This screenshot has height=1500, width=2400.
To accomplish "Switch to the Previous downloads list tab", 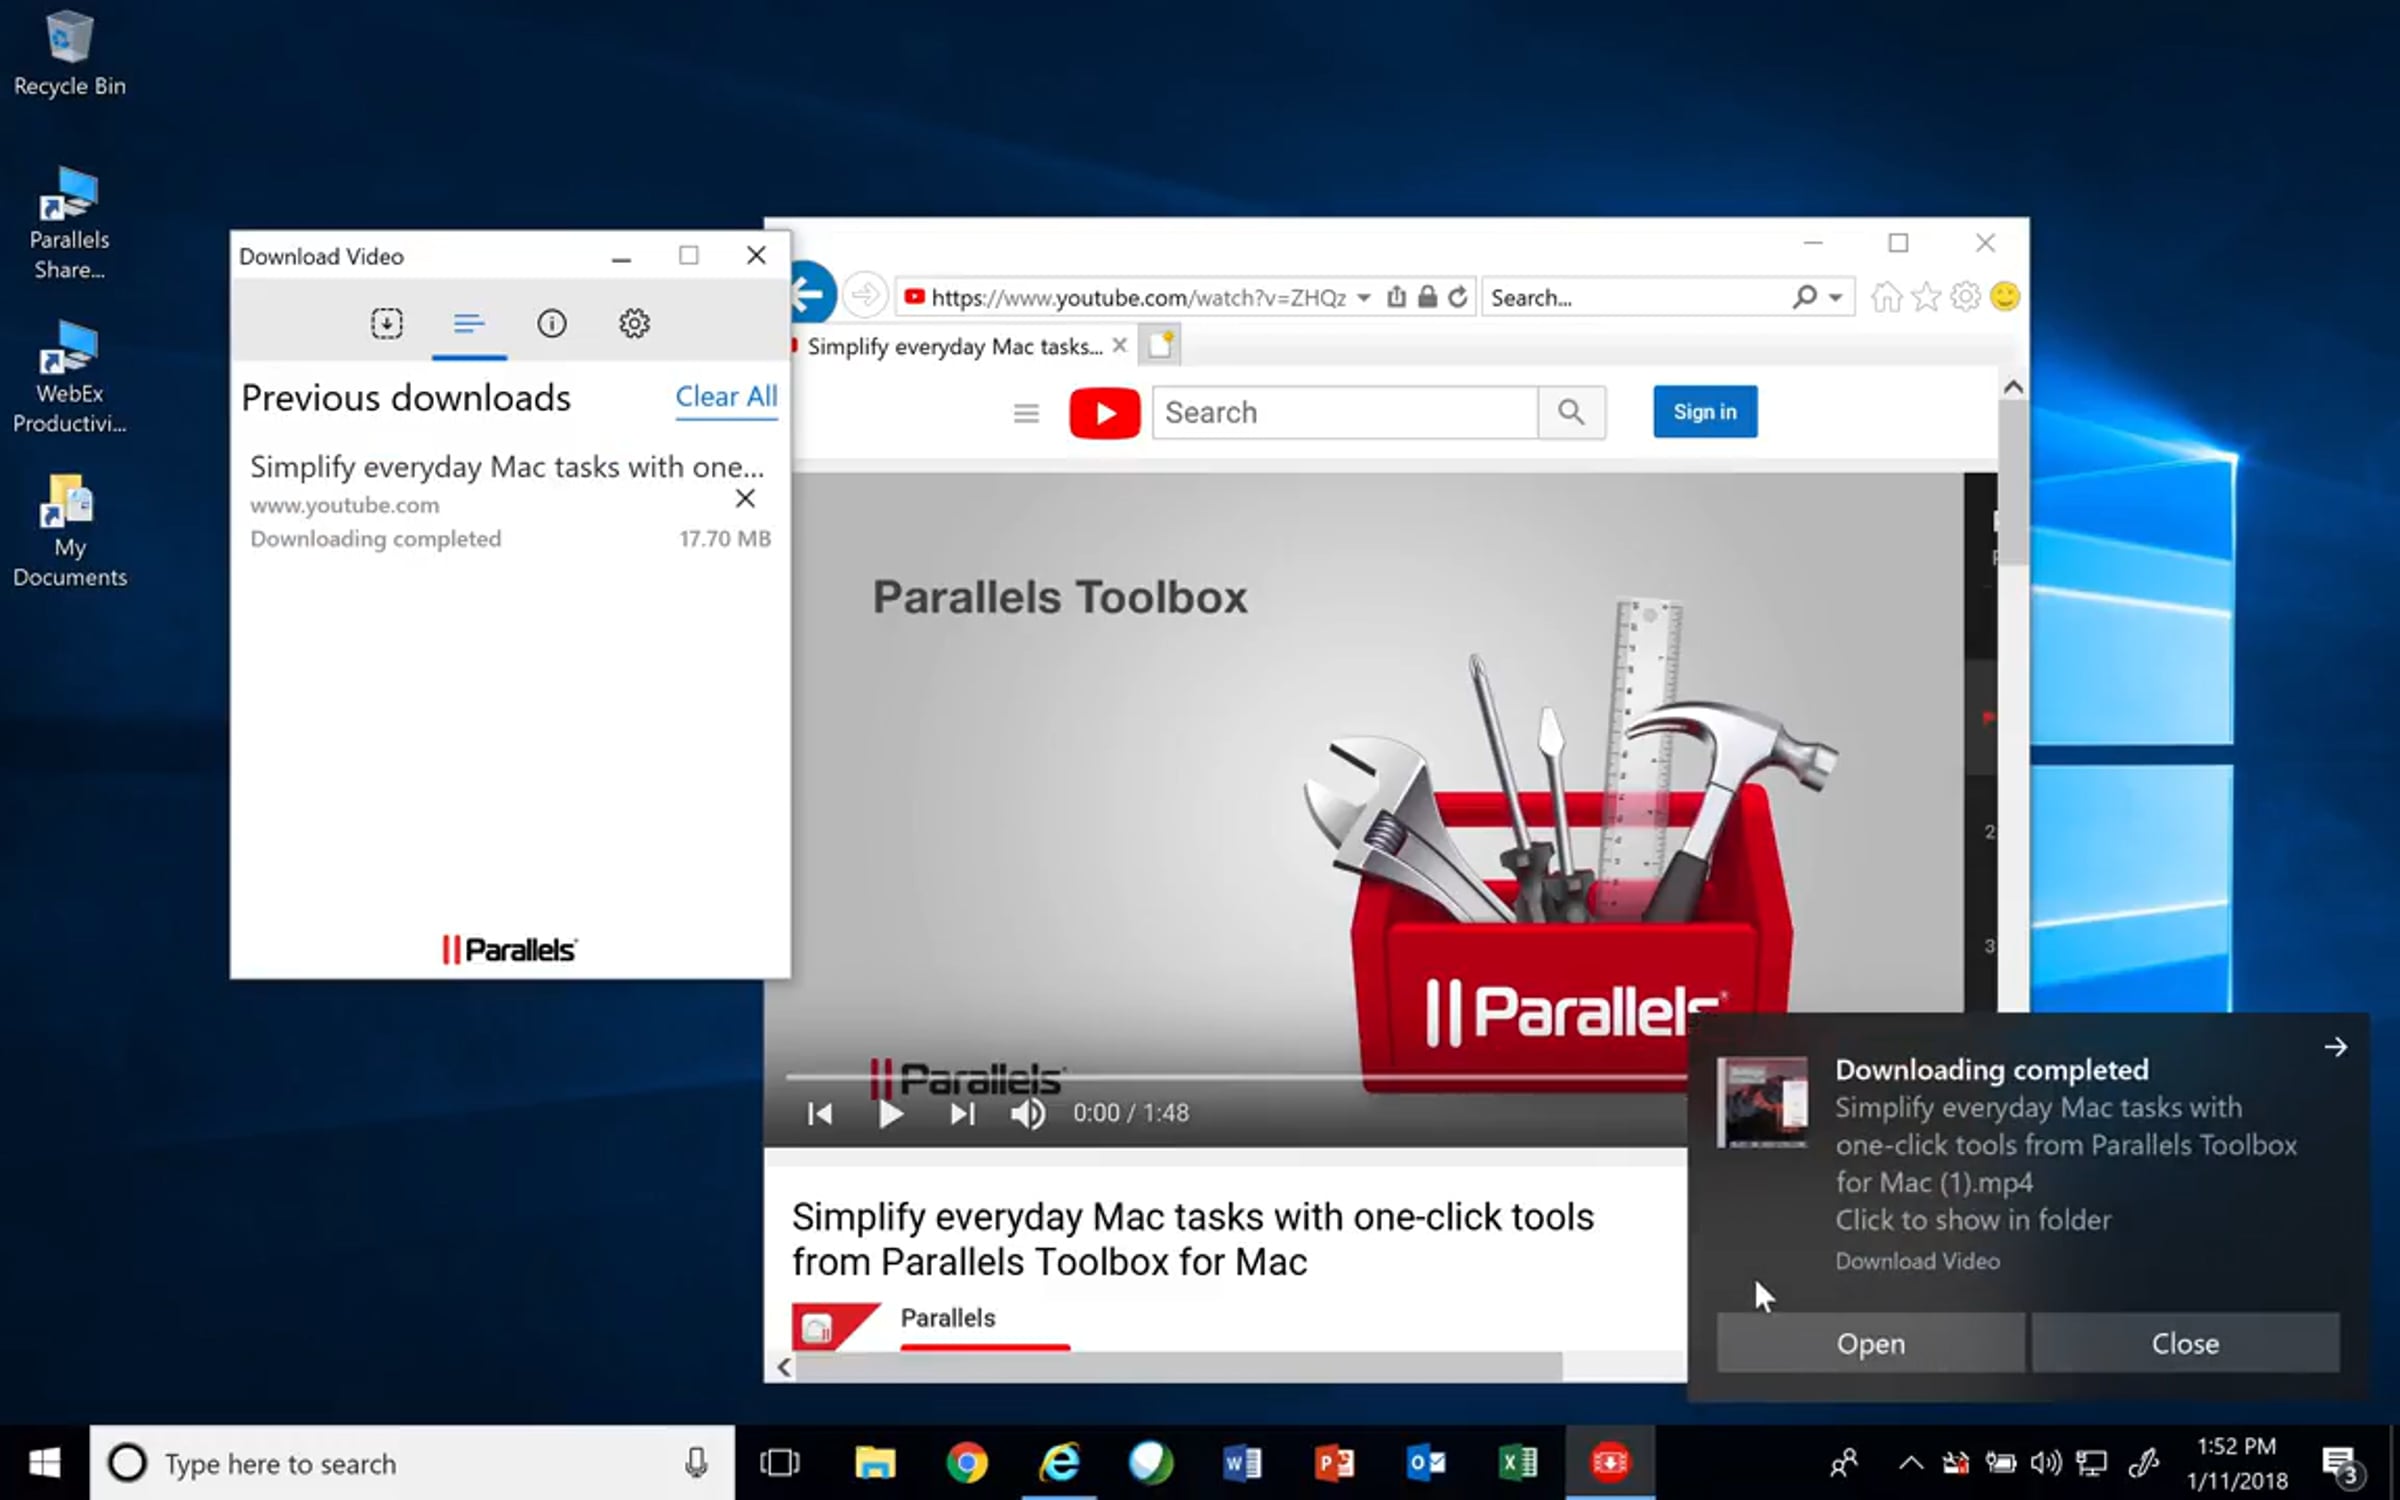I will pyautogui.click(x=469, y=323).
